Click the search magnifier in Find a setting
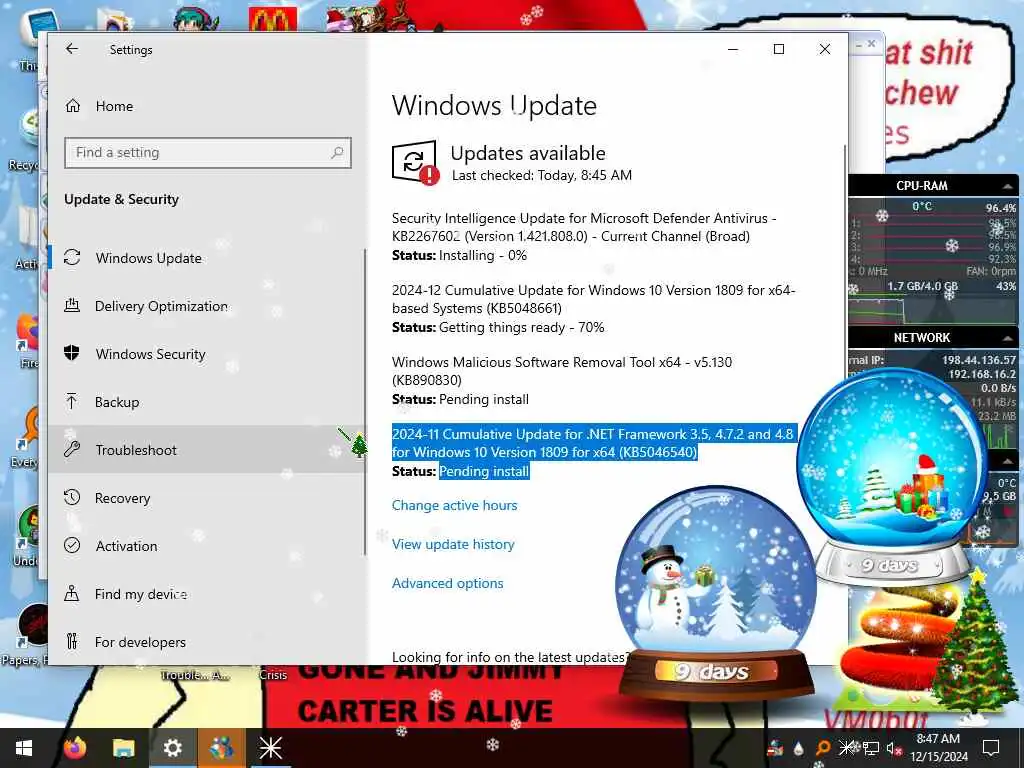Image resolution: width=1024 pixels, height=768 pixels. tap(337, 153)
